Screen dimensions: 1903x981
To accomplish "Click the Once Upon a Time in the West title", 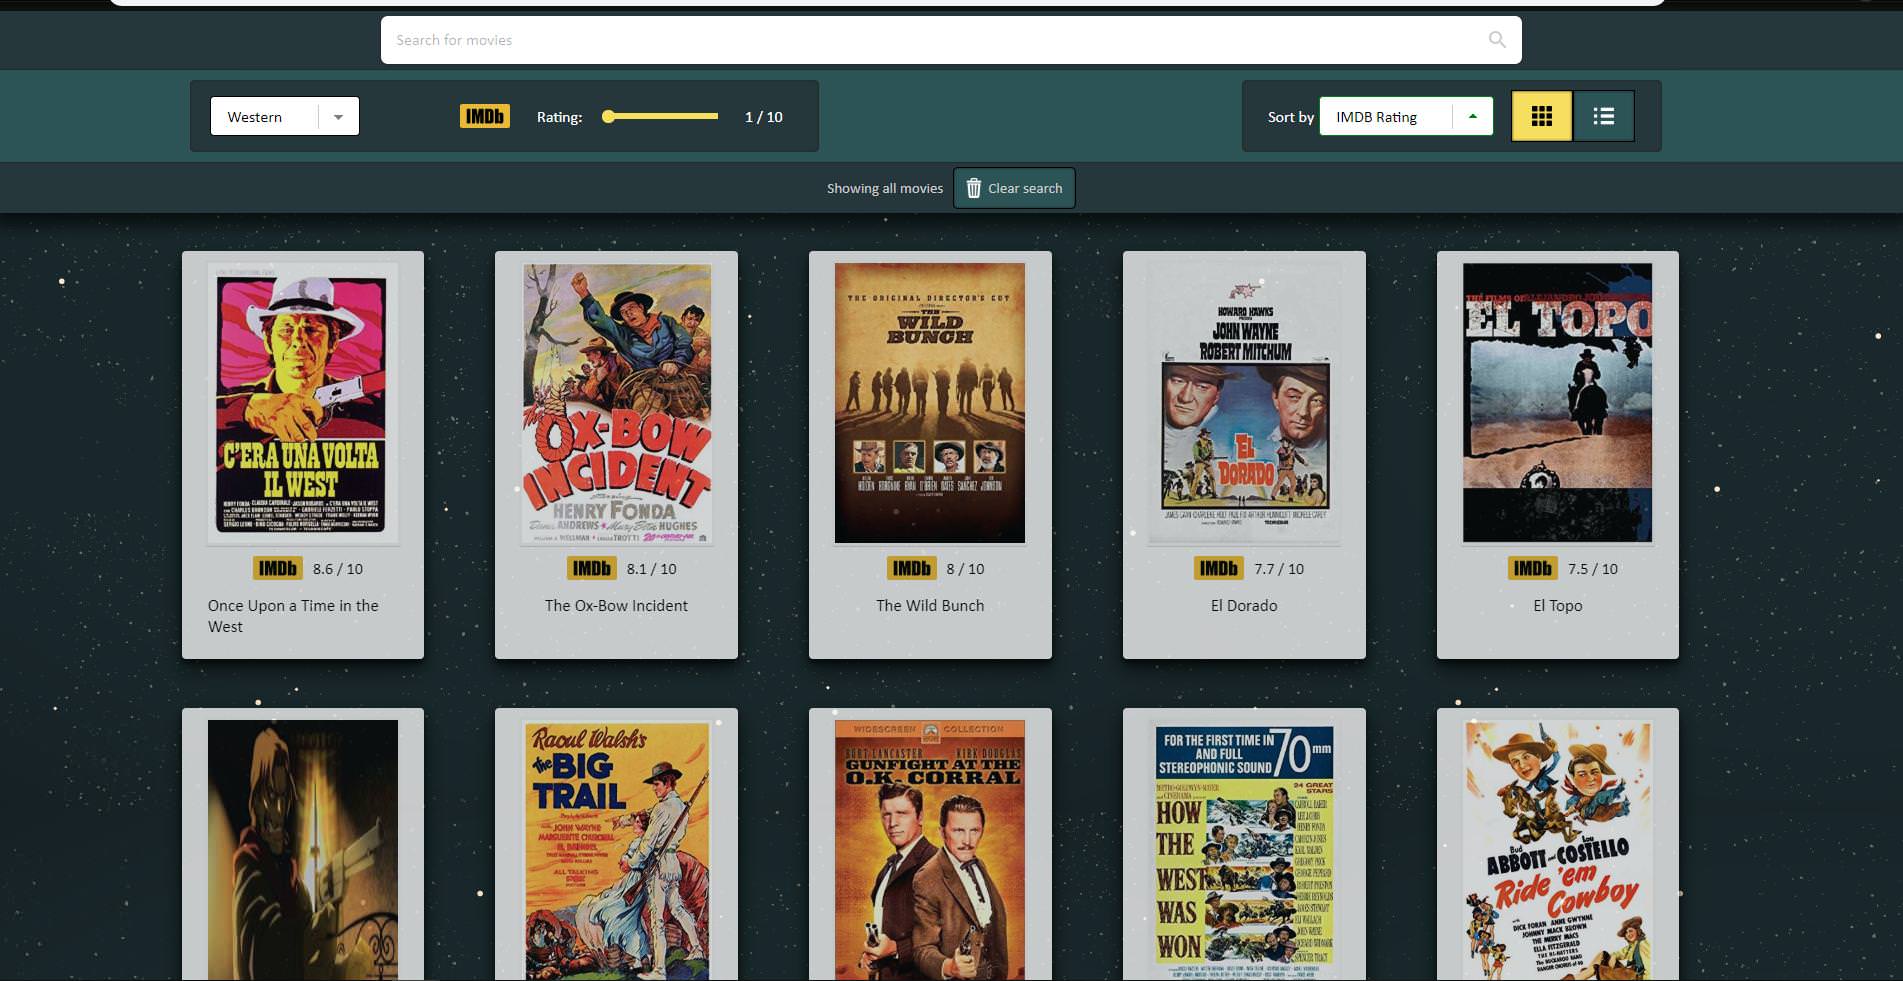I will tap(293, 616).
